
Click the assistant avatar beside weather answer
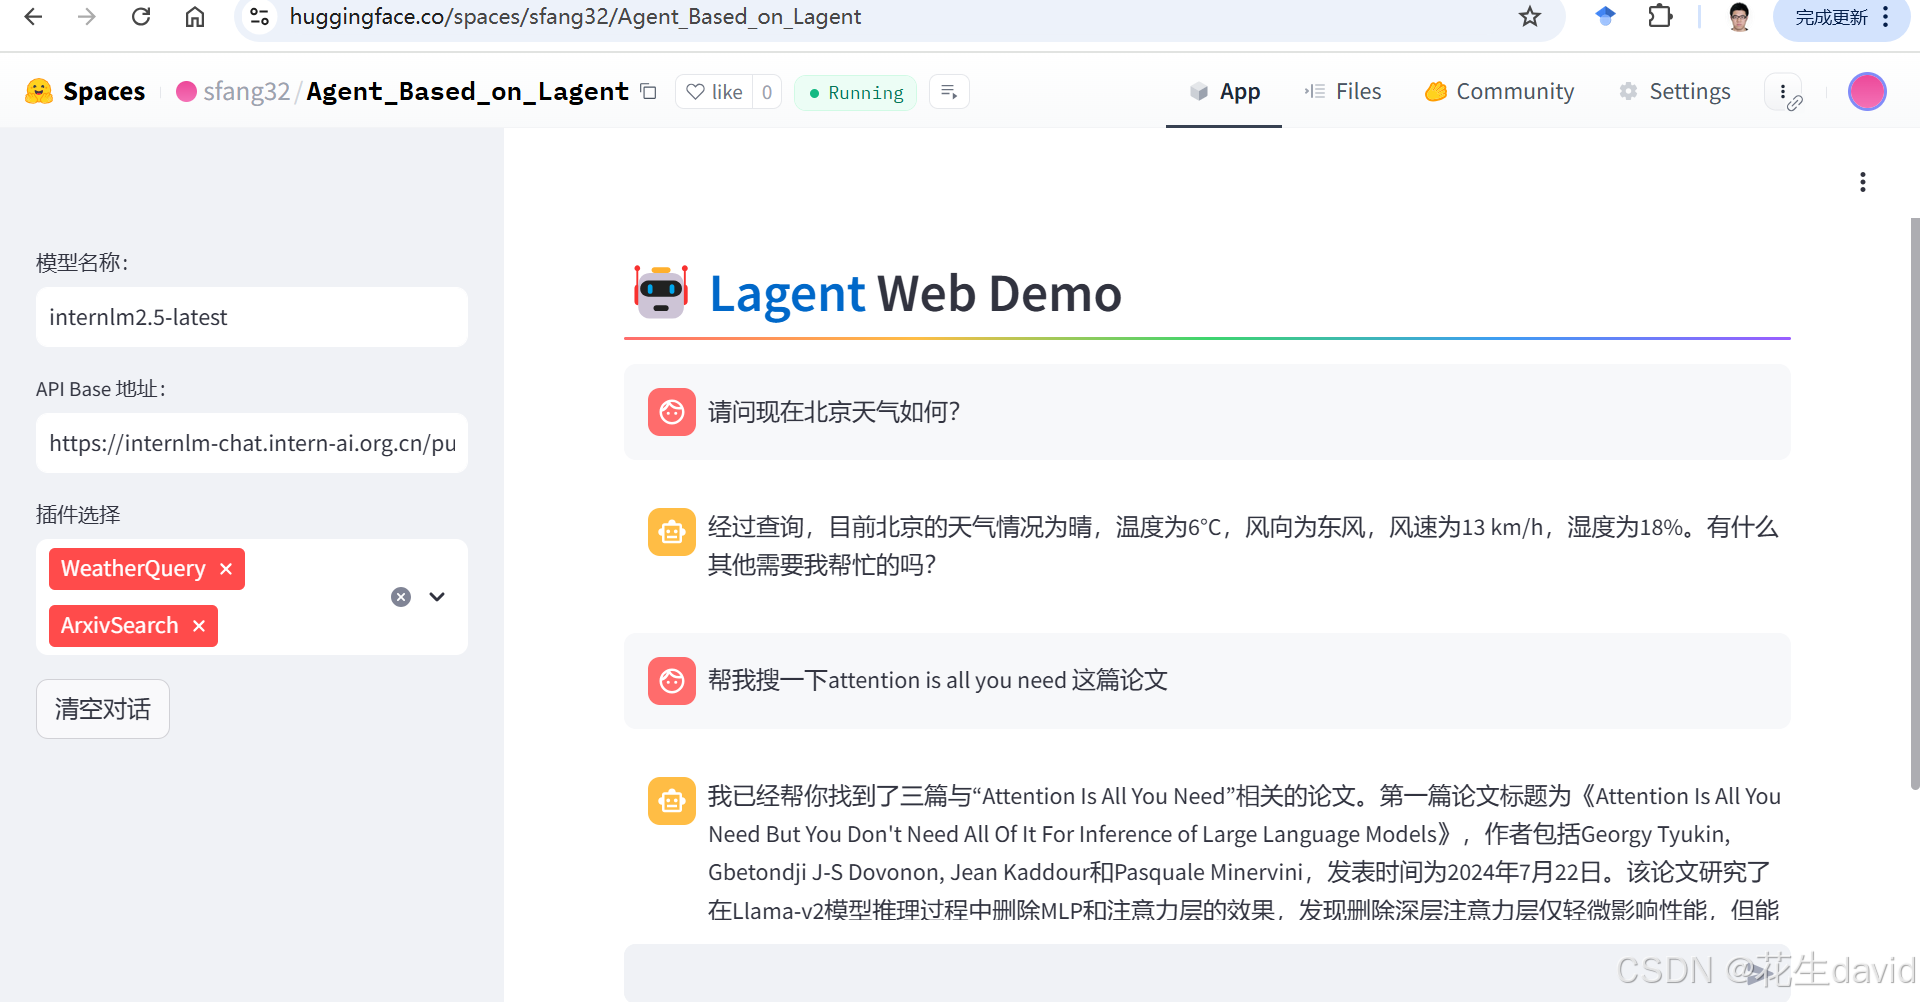click(x=672, y=532)
